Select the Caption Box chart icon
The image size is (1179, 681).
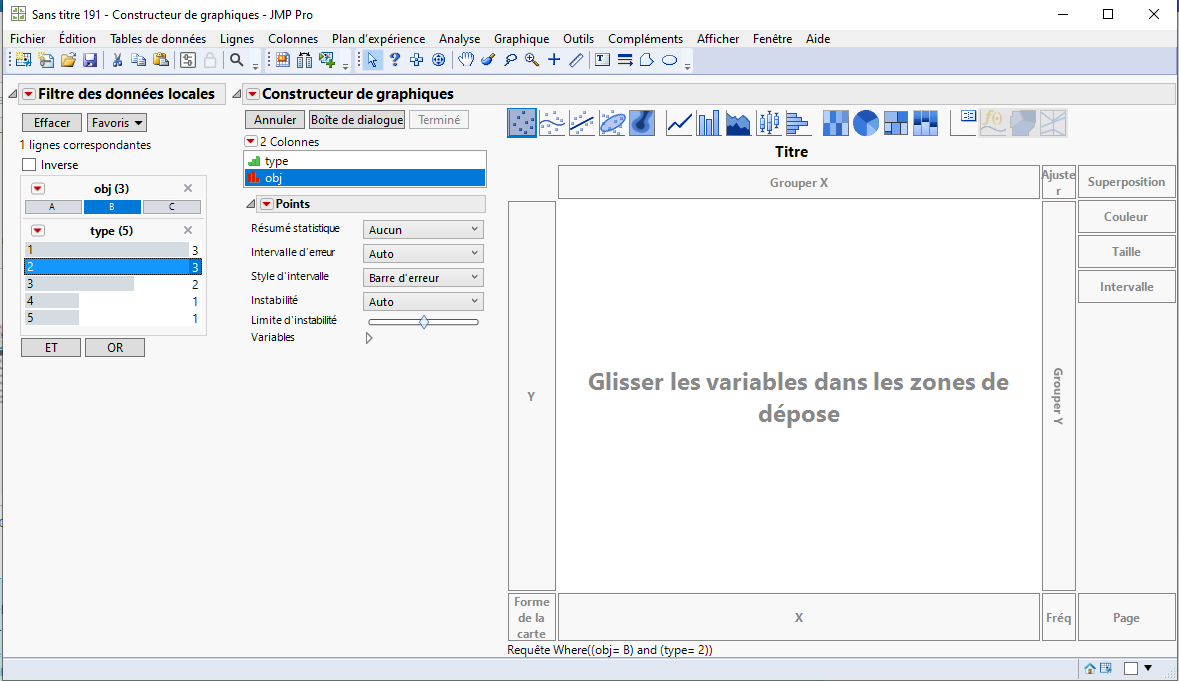[963, 123]
